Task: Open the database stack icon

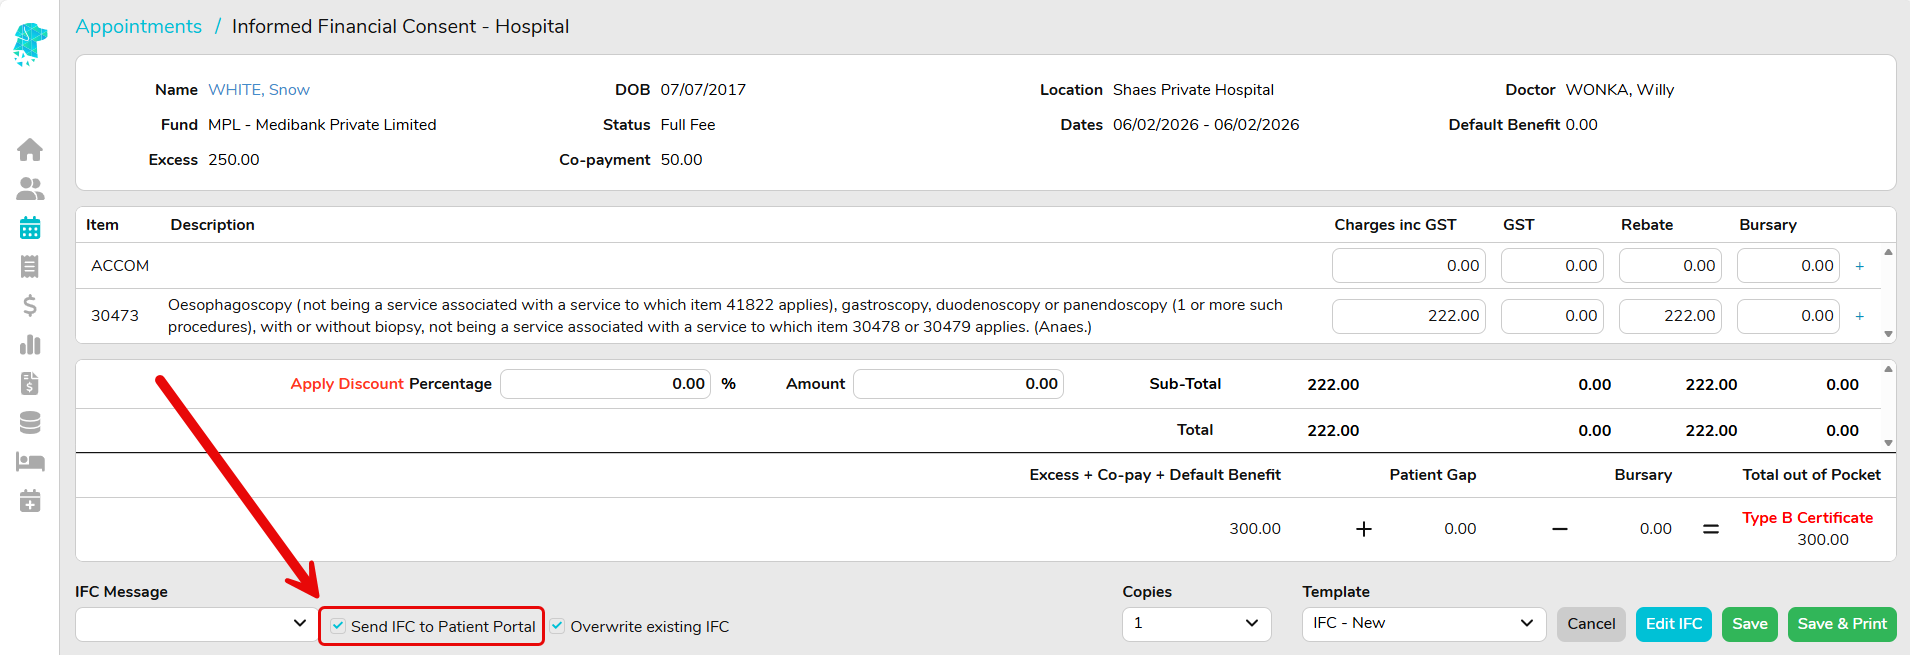Action: pyautogui.click(x=30, y=423)
